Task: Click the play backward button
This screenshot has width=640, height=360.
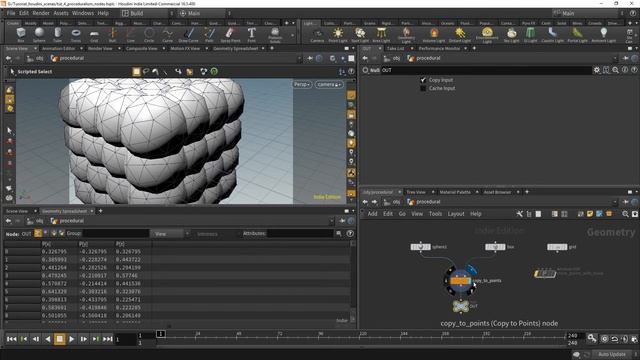Action: (x=48, y=339)
